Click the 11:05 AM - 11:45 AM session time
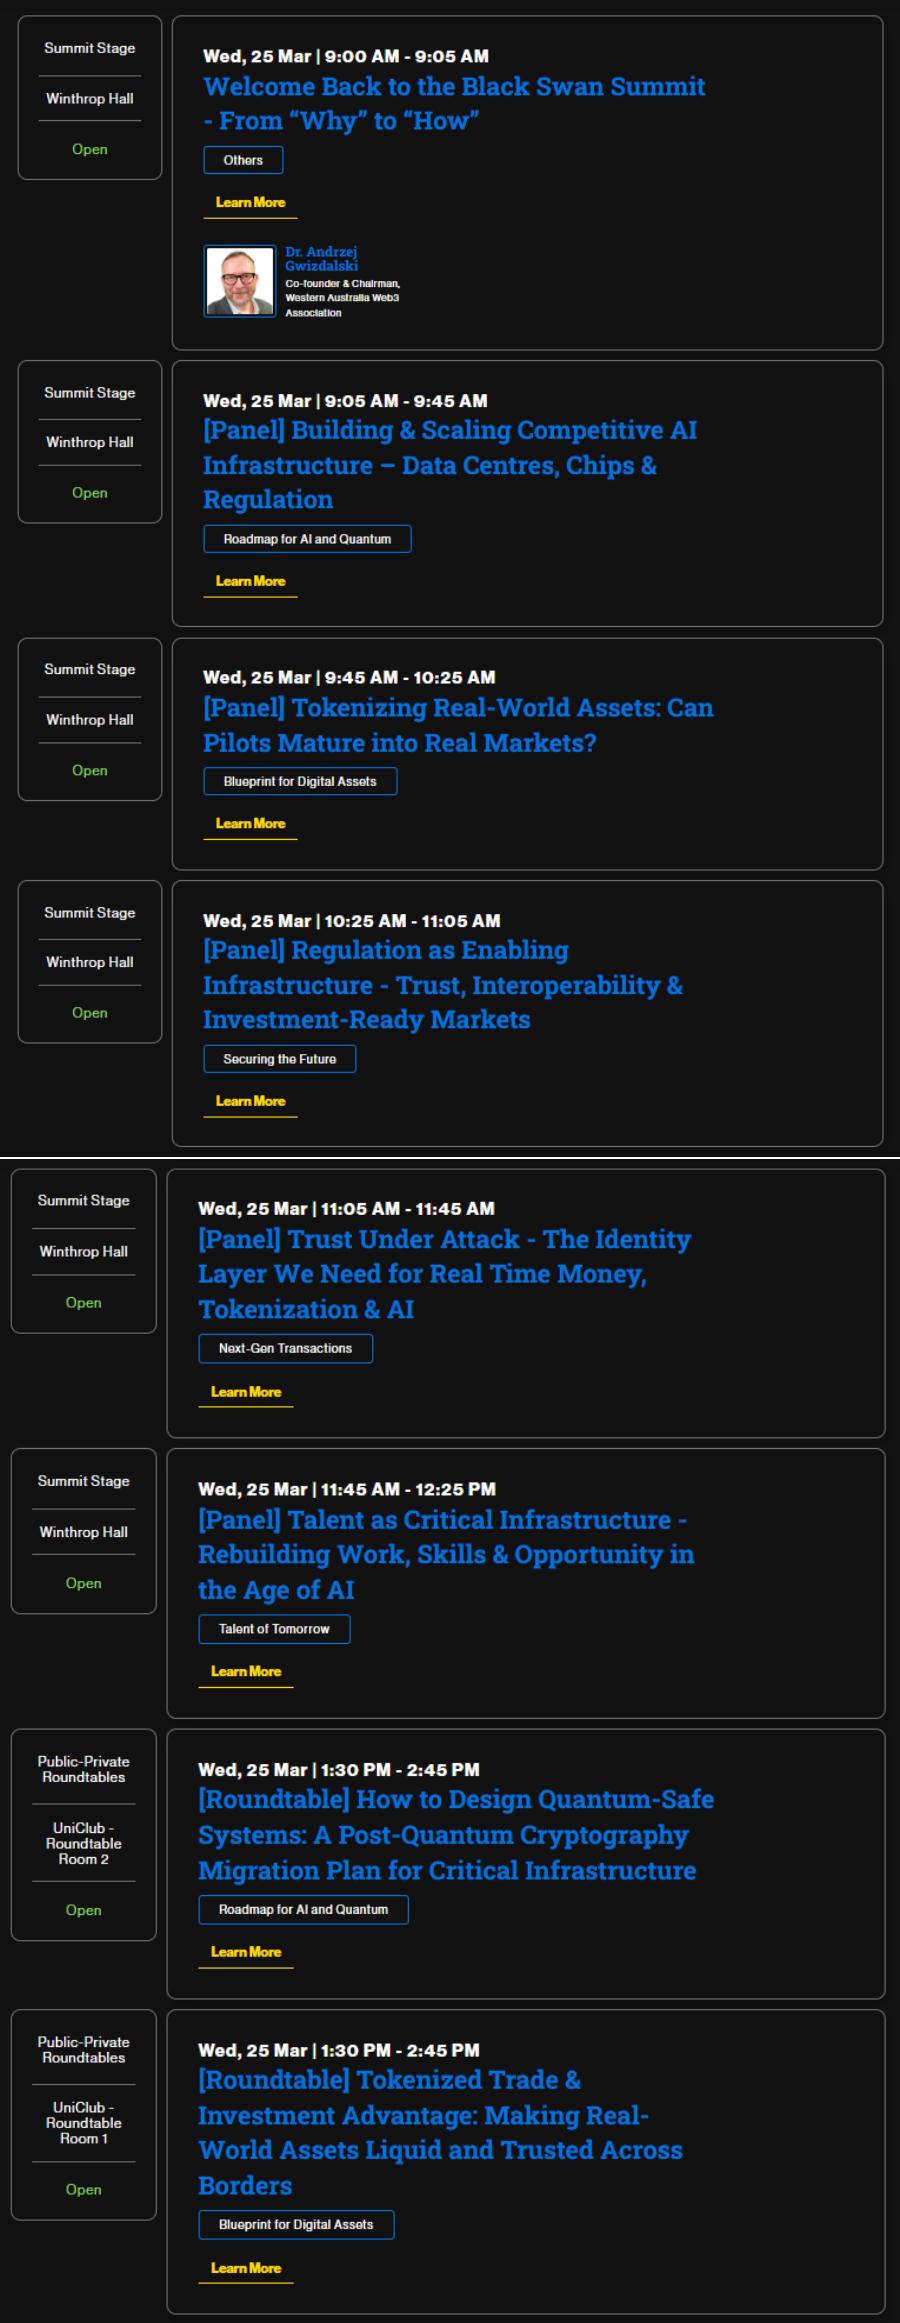 (407, 1209)
